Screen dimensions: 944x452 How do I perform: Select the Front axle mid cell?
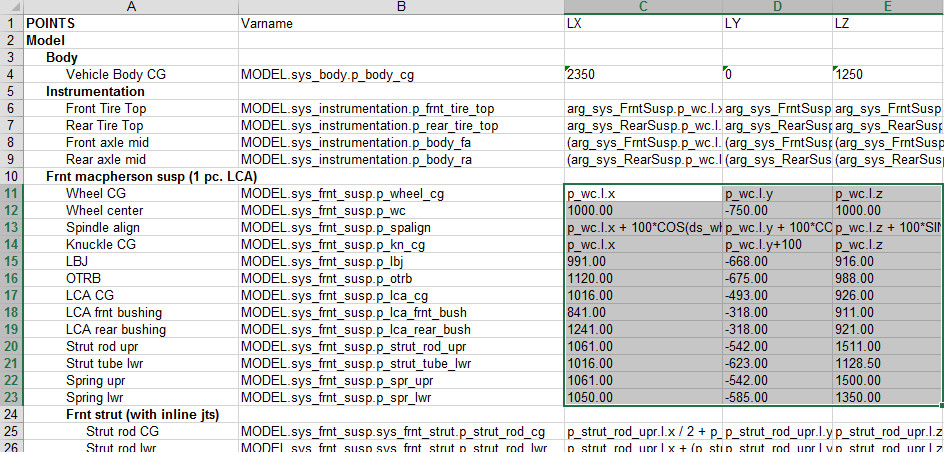click(131, 143)
